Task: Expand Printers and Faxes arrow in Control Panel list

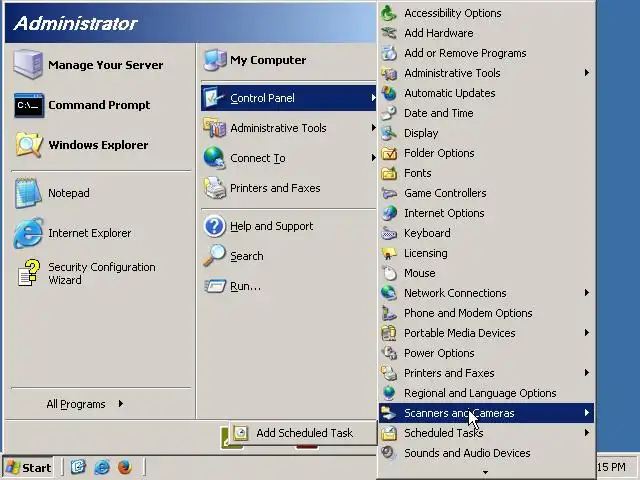Action: click(x=587, y=373)
